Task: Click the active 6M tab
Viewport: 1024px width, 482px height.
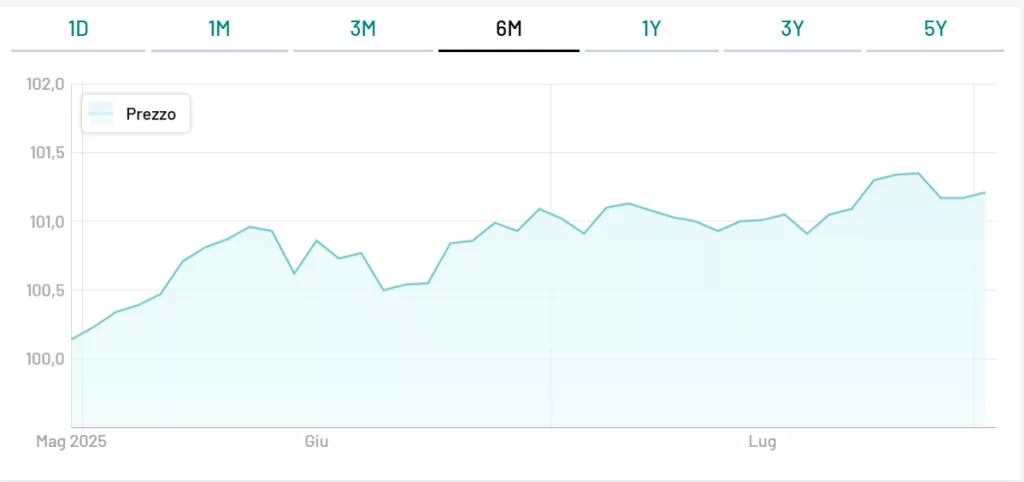Action: coord(509,29)
